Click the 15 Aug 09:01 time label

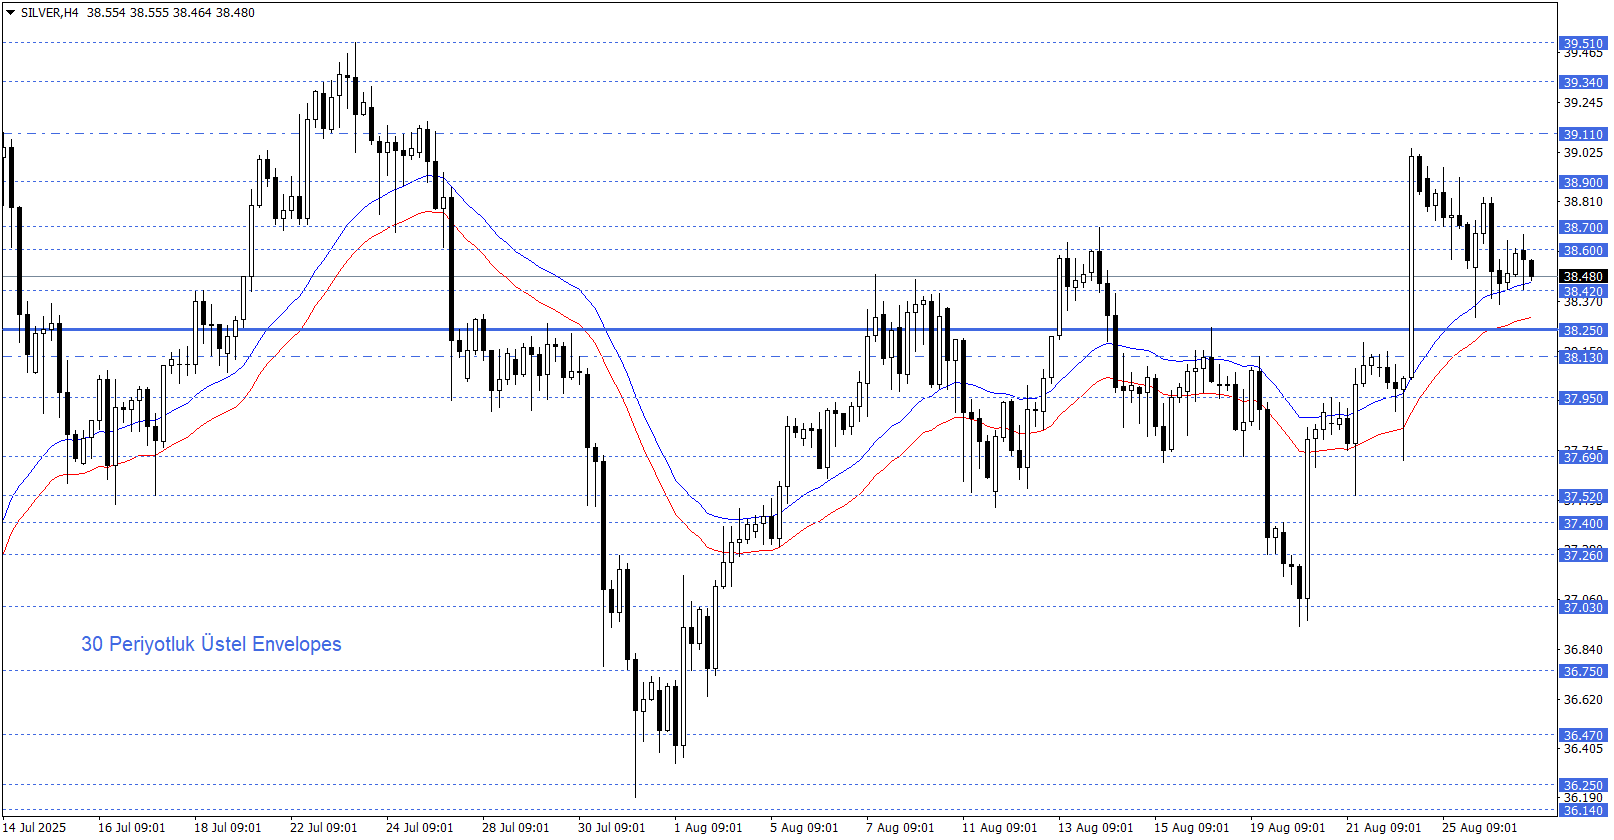(1192, 827)
